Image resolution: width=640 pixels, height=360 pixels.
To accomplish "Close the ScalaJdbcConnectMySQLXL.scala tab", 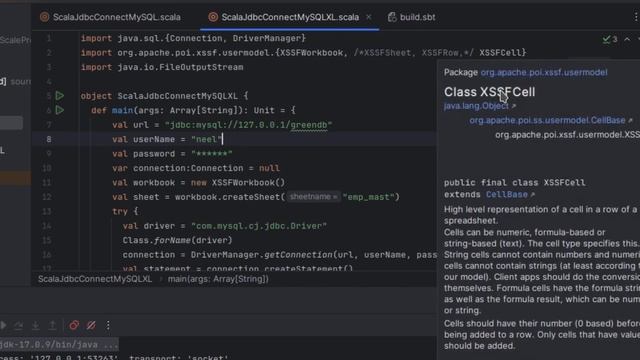I will [369, 17].
